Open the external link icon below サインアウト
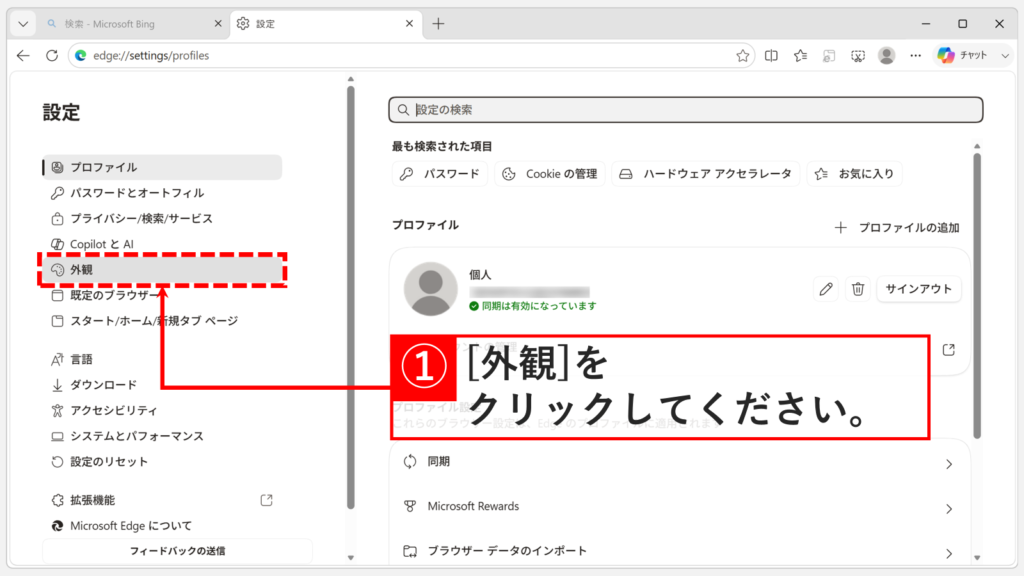Image resolution: width=1024 pixels, height=576 pixels. [x=949, y=350]
